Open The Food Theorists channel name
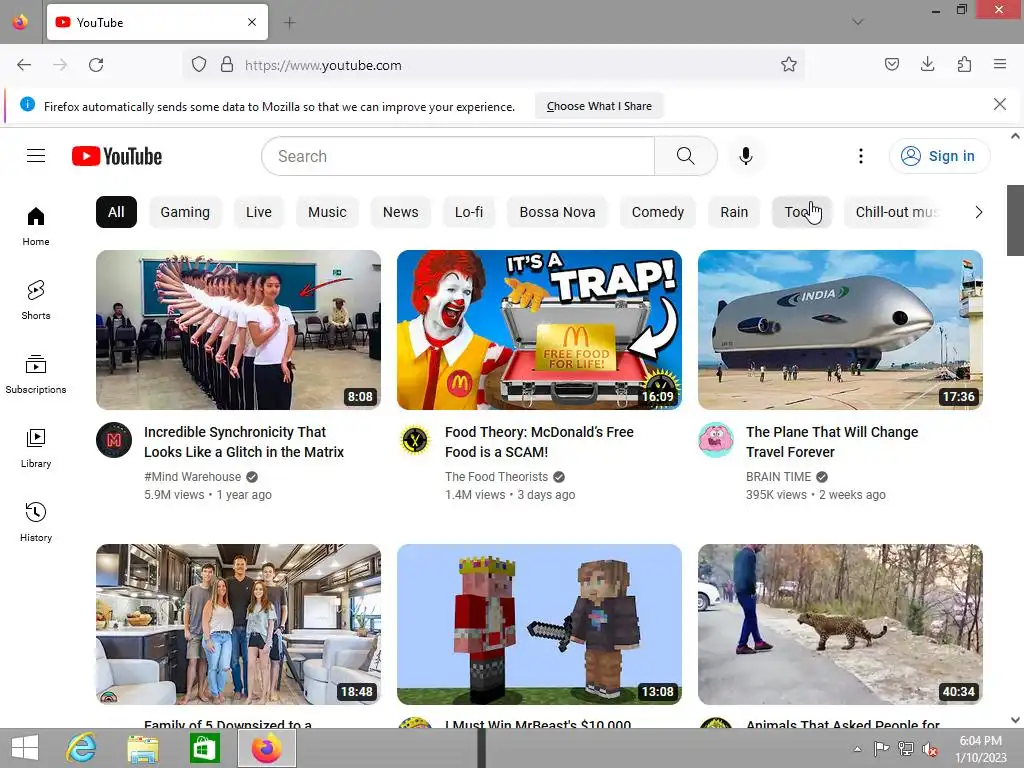The image size is (1024, 768). pyautogui.click(x=496, y=477)
